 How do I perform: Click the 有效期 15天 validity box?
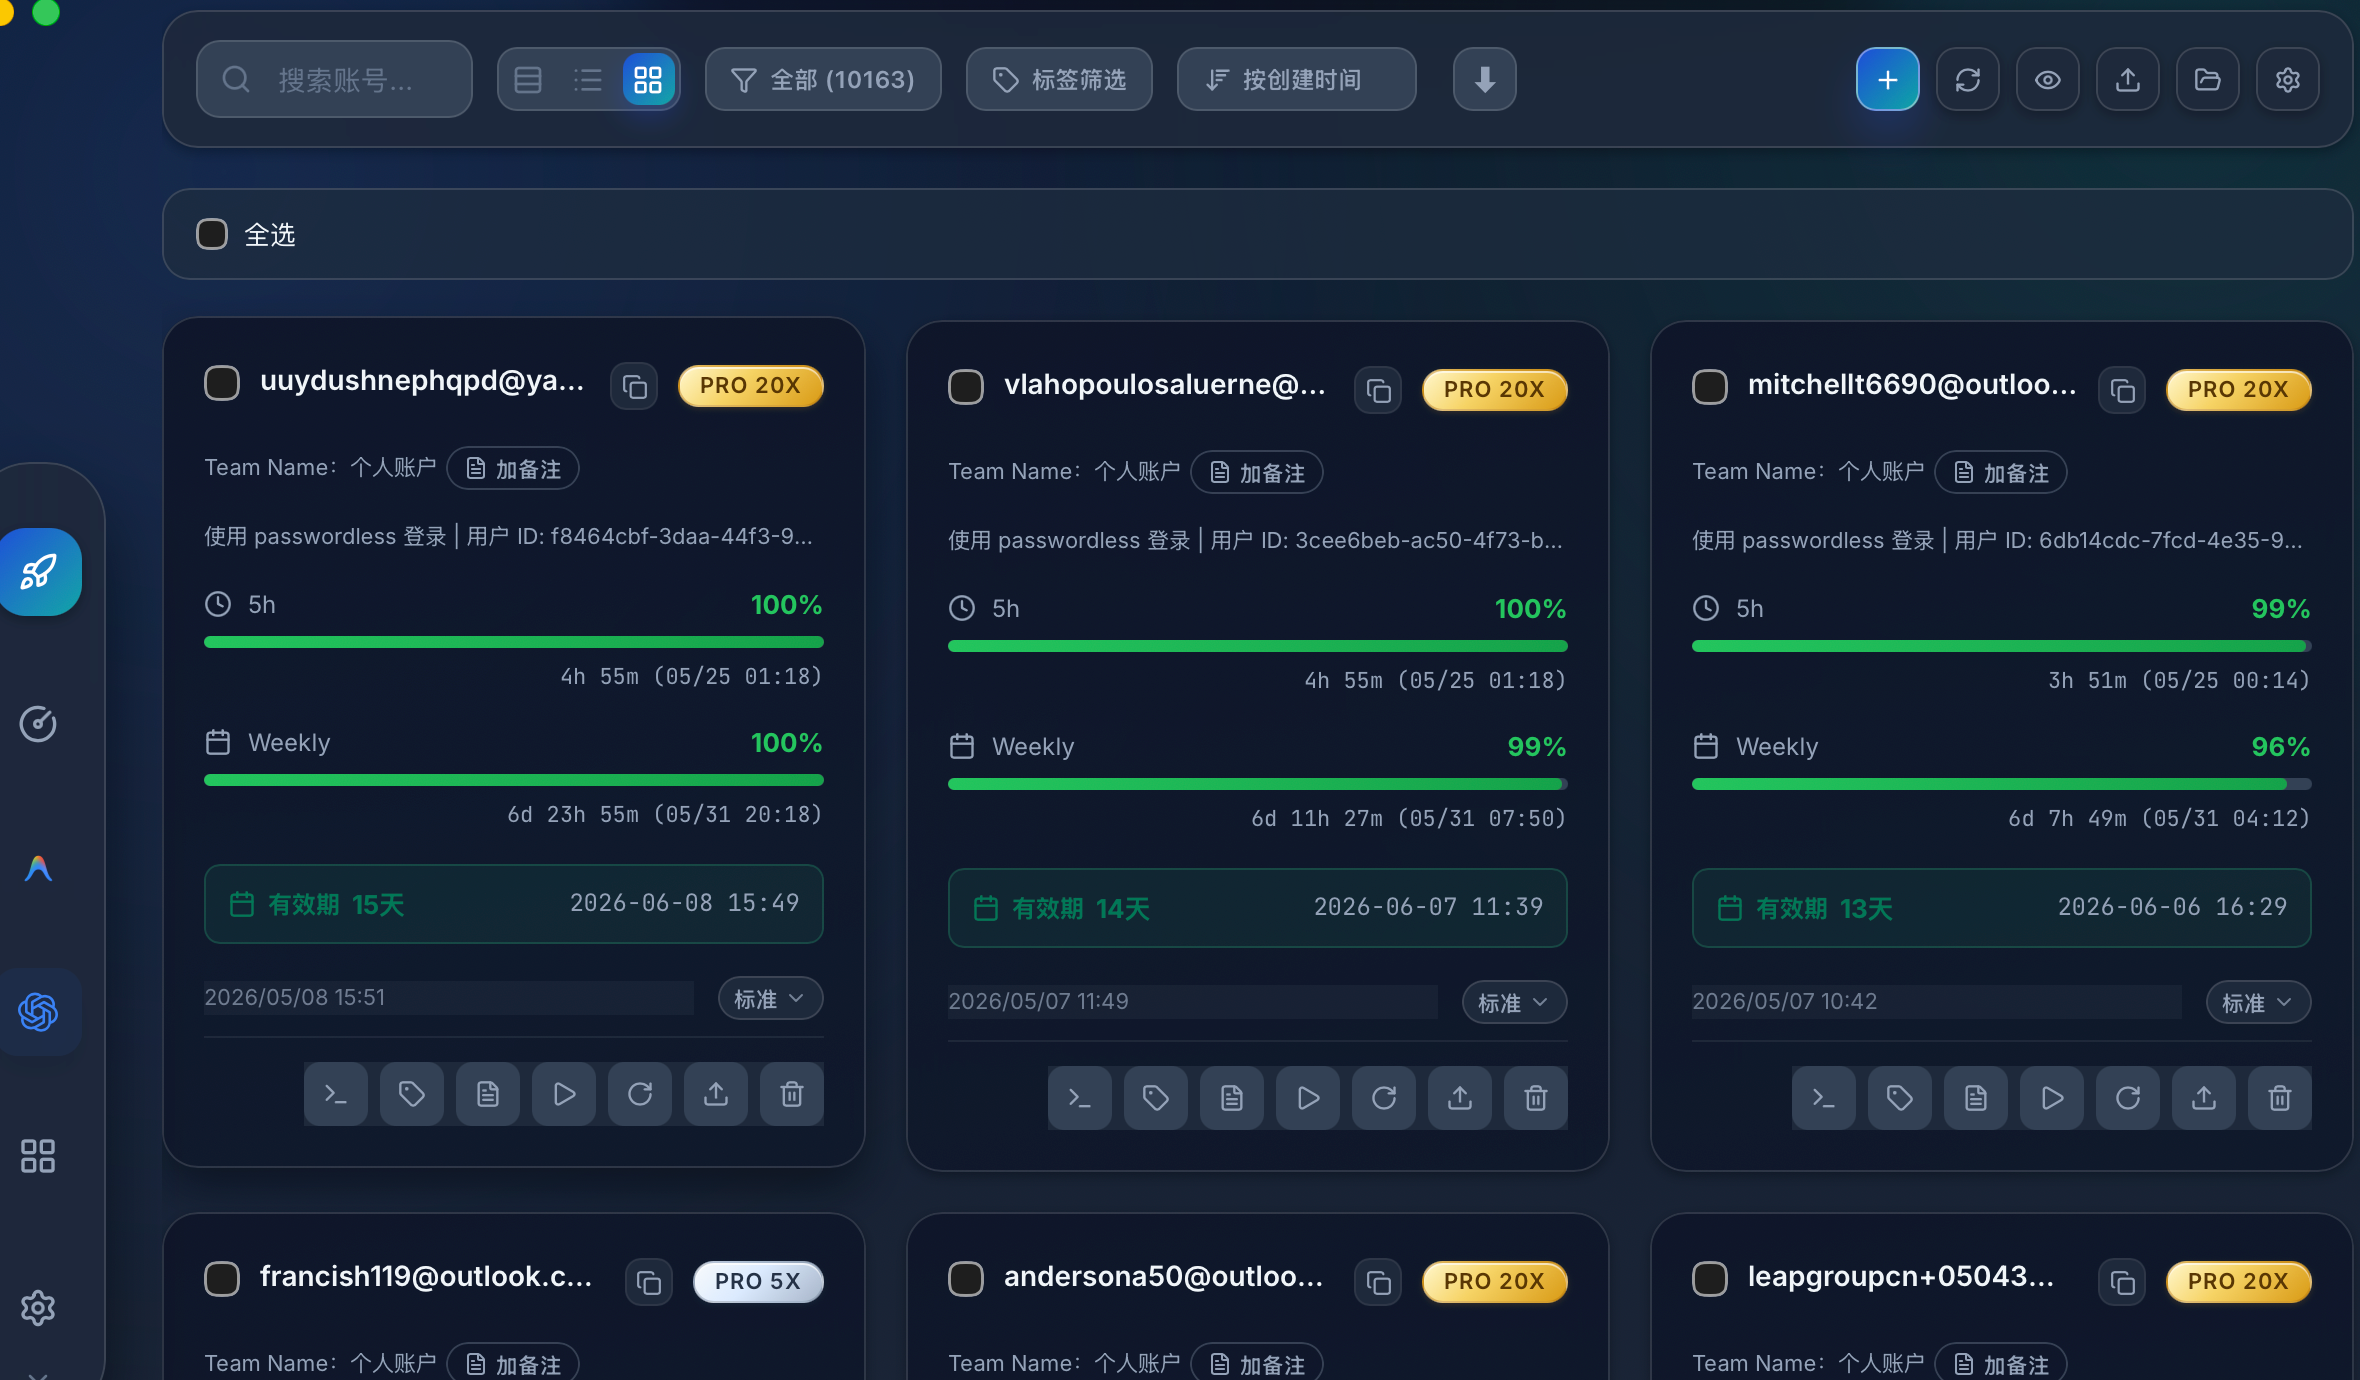tap(513, 904)
